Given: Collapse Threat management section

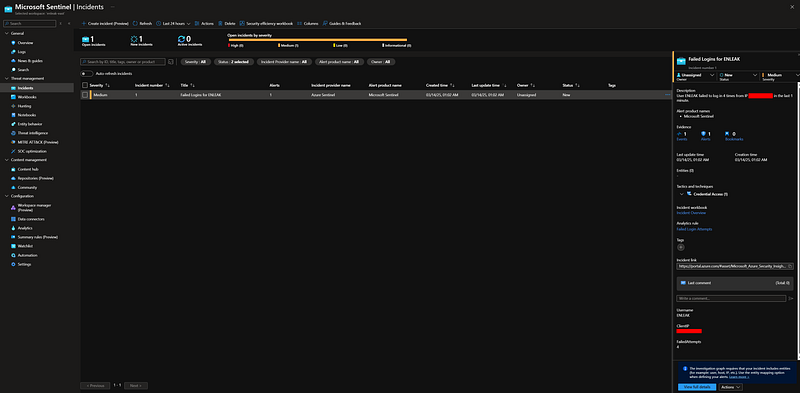Looking at the screenshot, I should click(x=6, y=79).
